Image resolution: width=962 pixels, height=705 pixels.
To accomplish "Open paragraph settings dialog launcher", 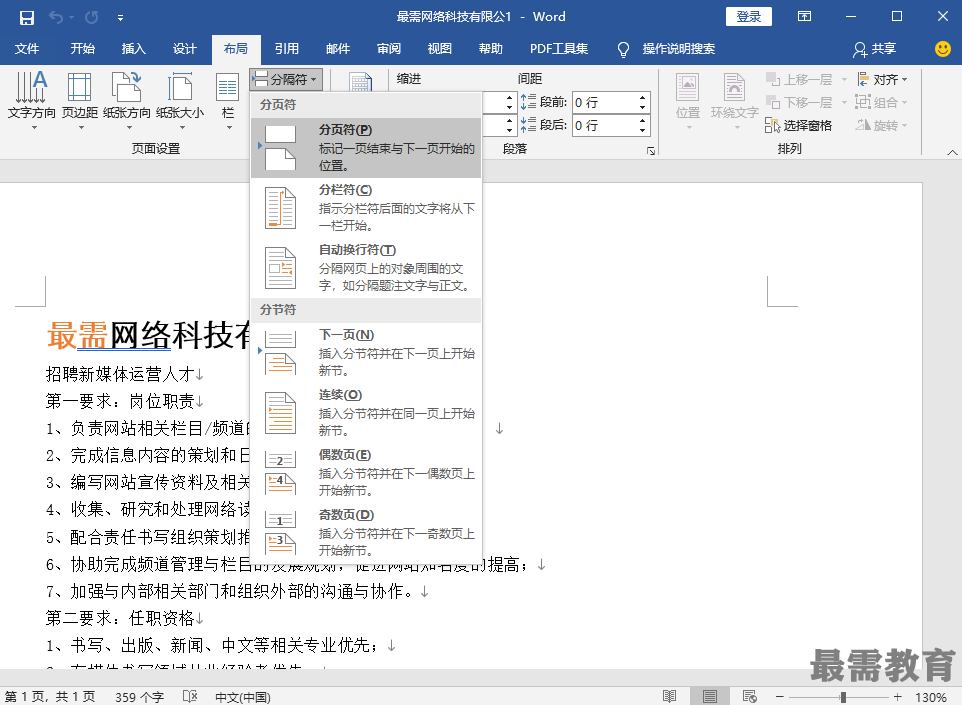I will click(650, 150).
